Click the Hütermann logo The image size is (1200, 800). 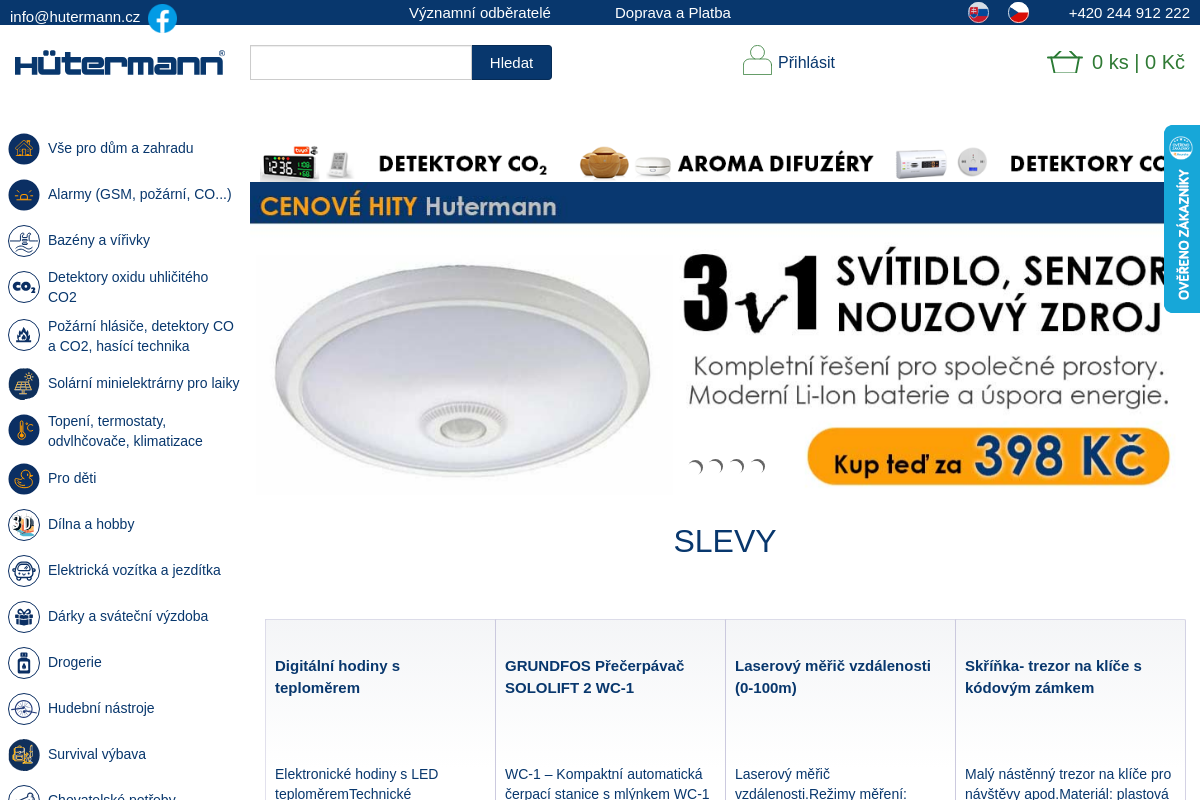click(120, 63)
